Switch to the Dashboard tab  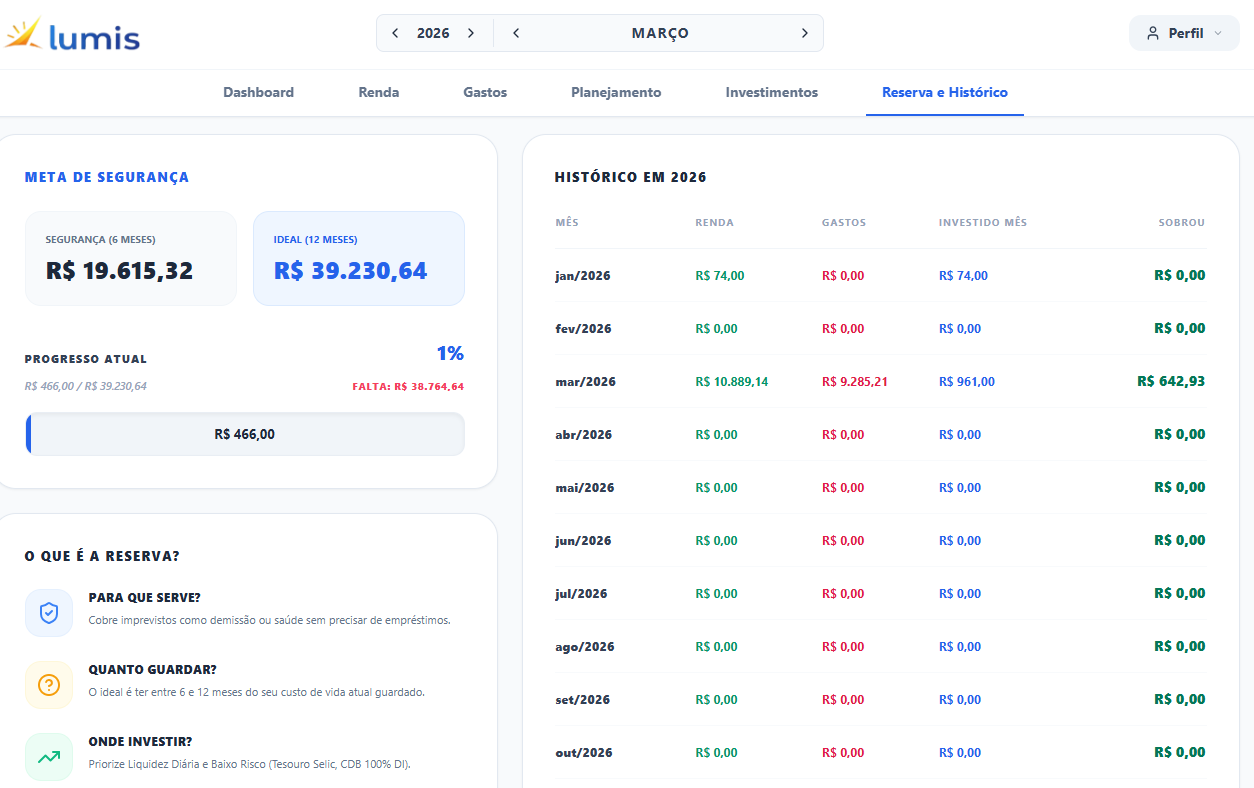(x=258, y=92)
